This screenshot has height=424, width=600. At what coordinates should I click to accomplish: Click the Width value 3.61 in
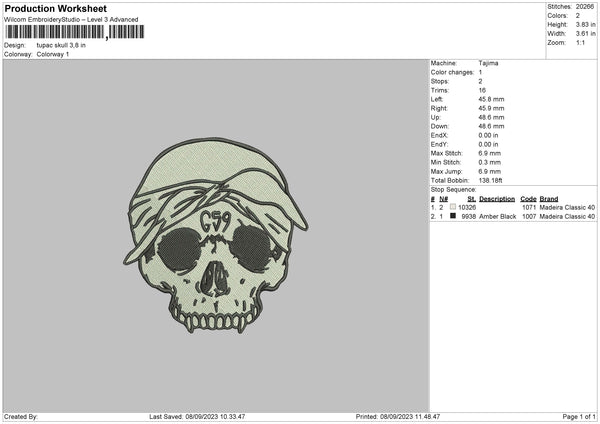[585, 34]
